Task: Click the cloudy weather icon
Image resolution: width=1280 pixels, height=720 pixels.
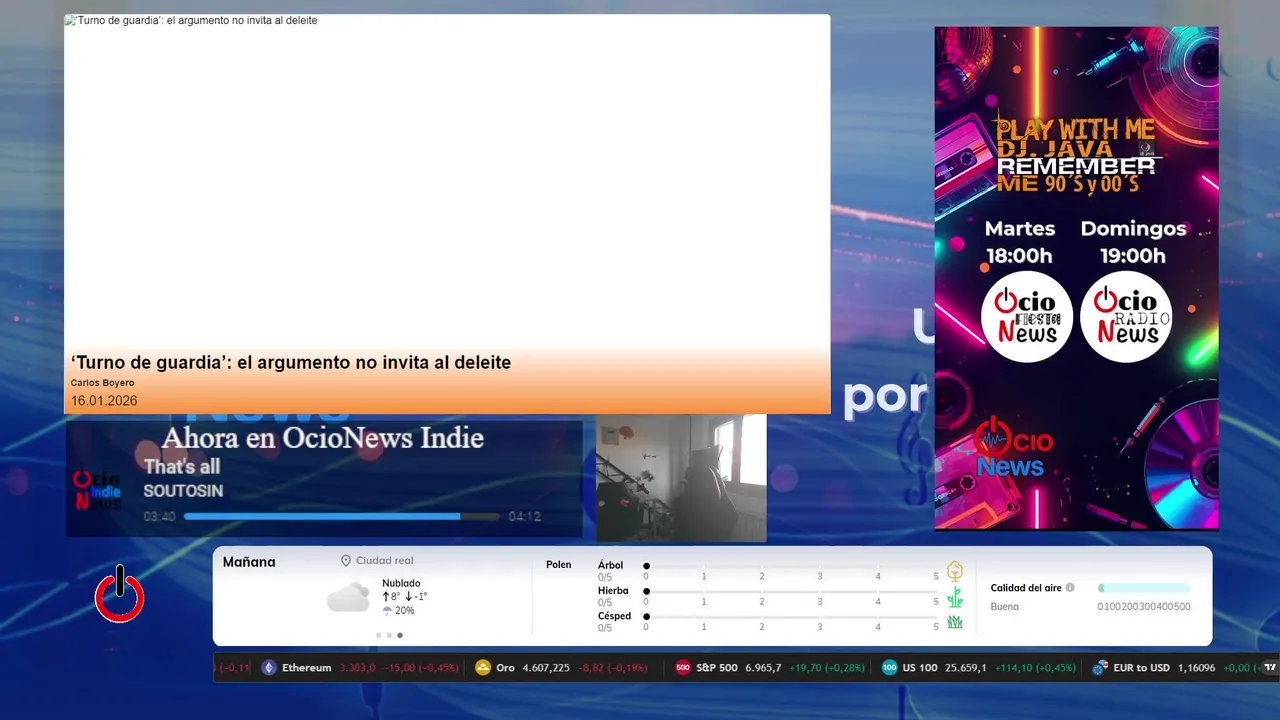Action: [x=348, y=598]
